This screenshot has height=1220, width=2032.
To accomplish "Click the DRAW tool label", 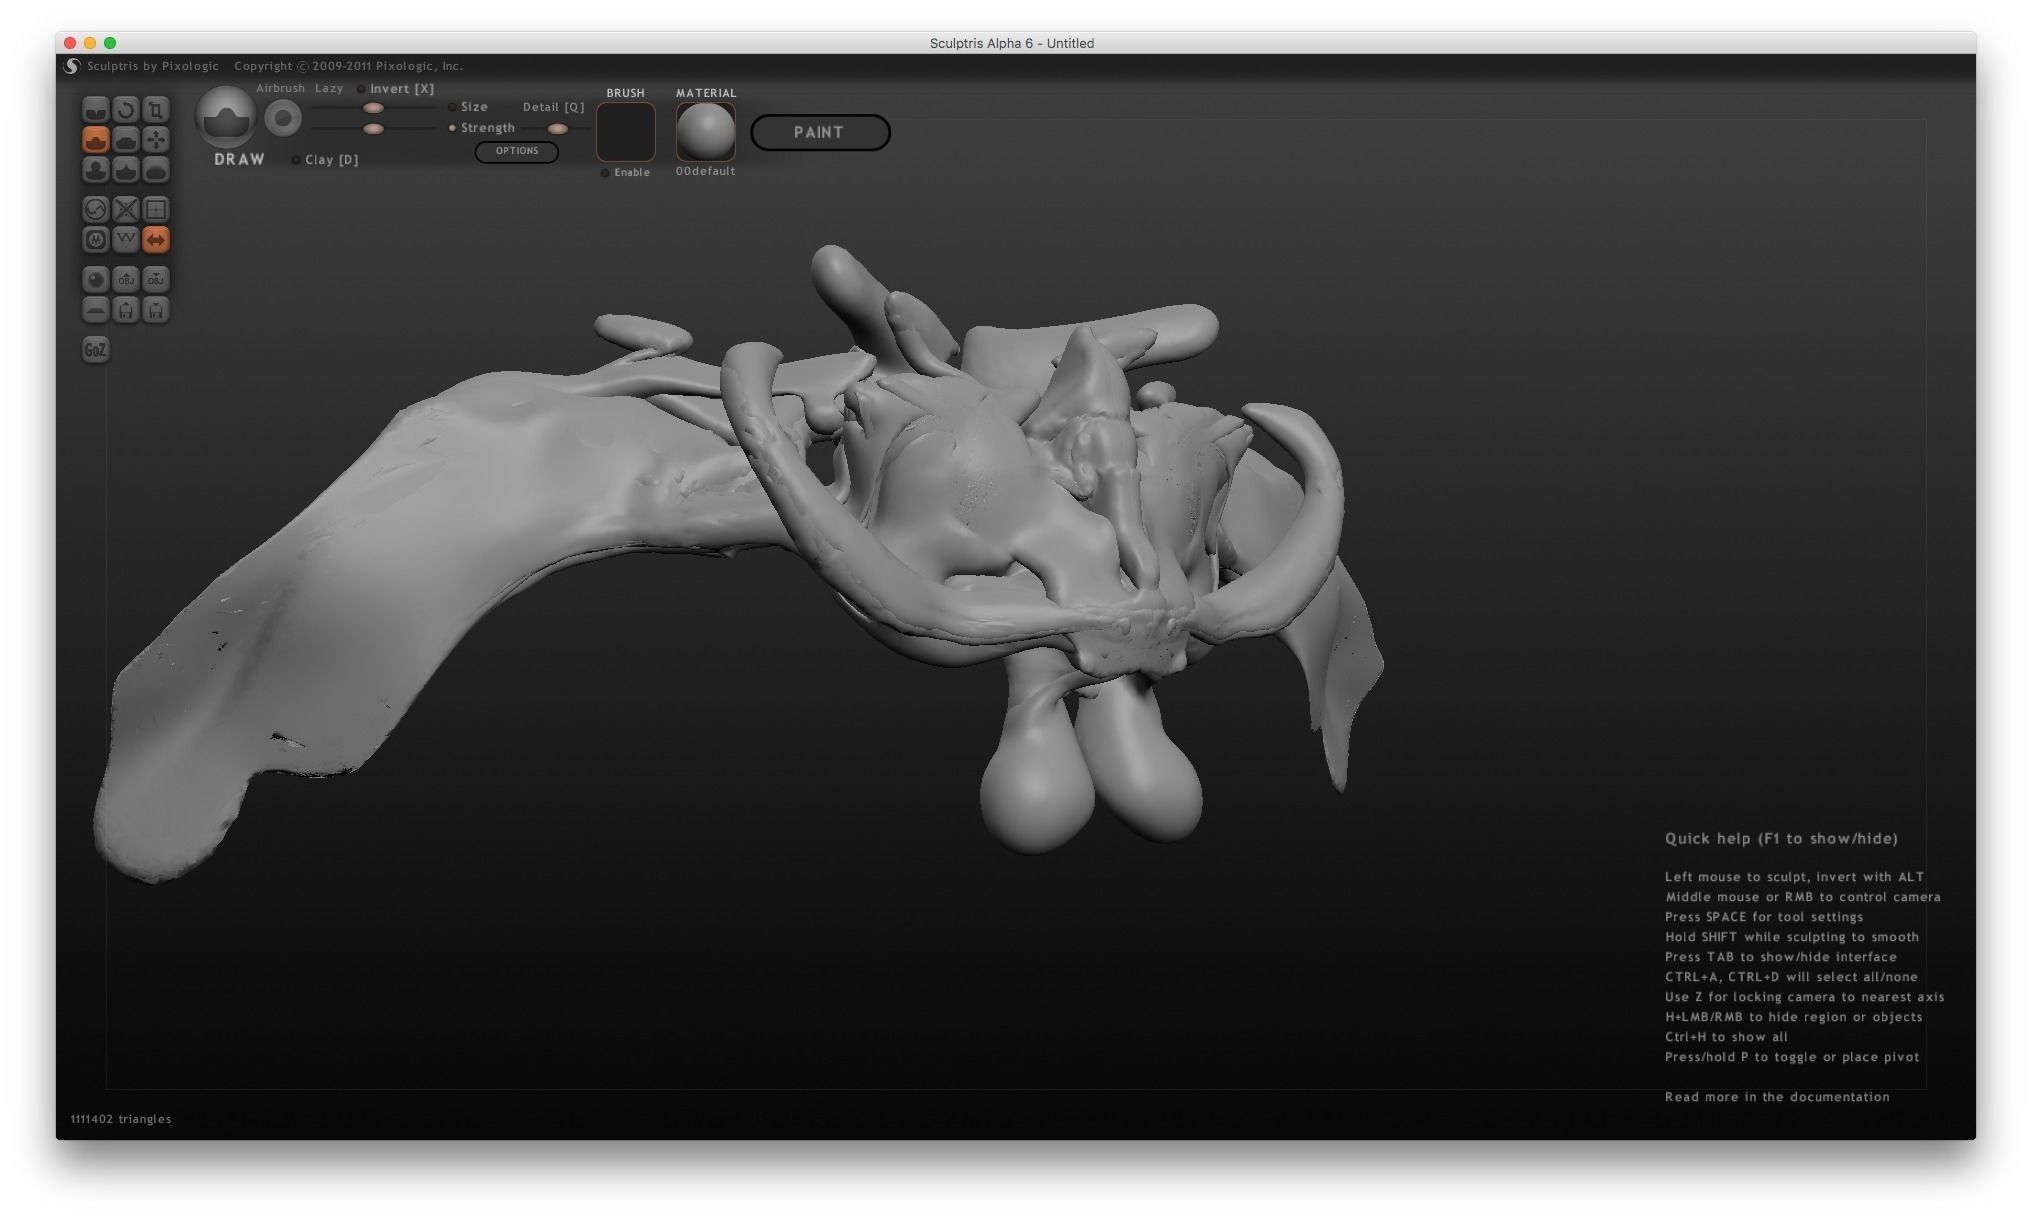I will (239, 159).
